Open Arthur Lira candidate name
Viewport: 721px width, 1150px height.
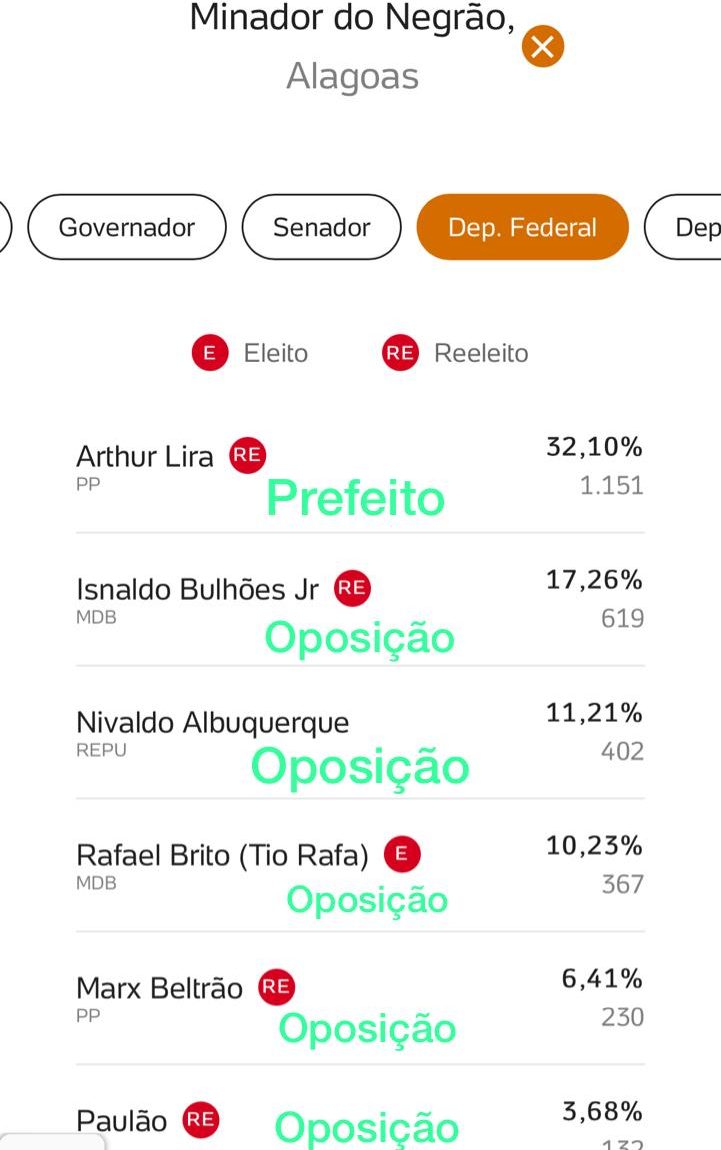[x=145, y=457]
